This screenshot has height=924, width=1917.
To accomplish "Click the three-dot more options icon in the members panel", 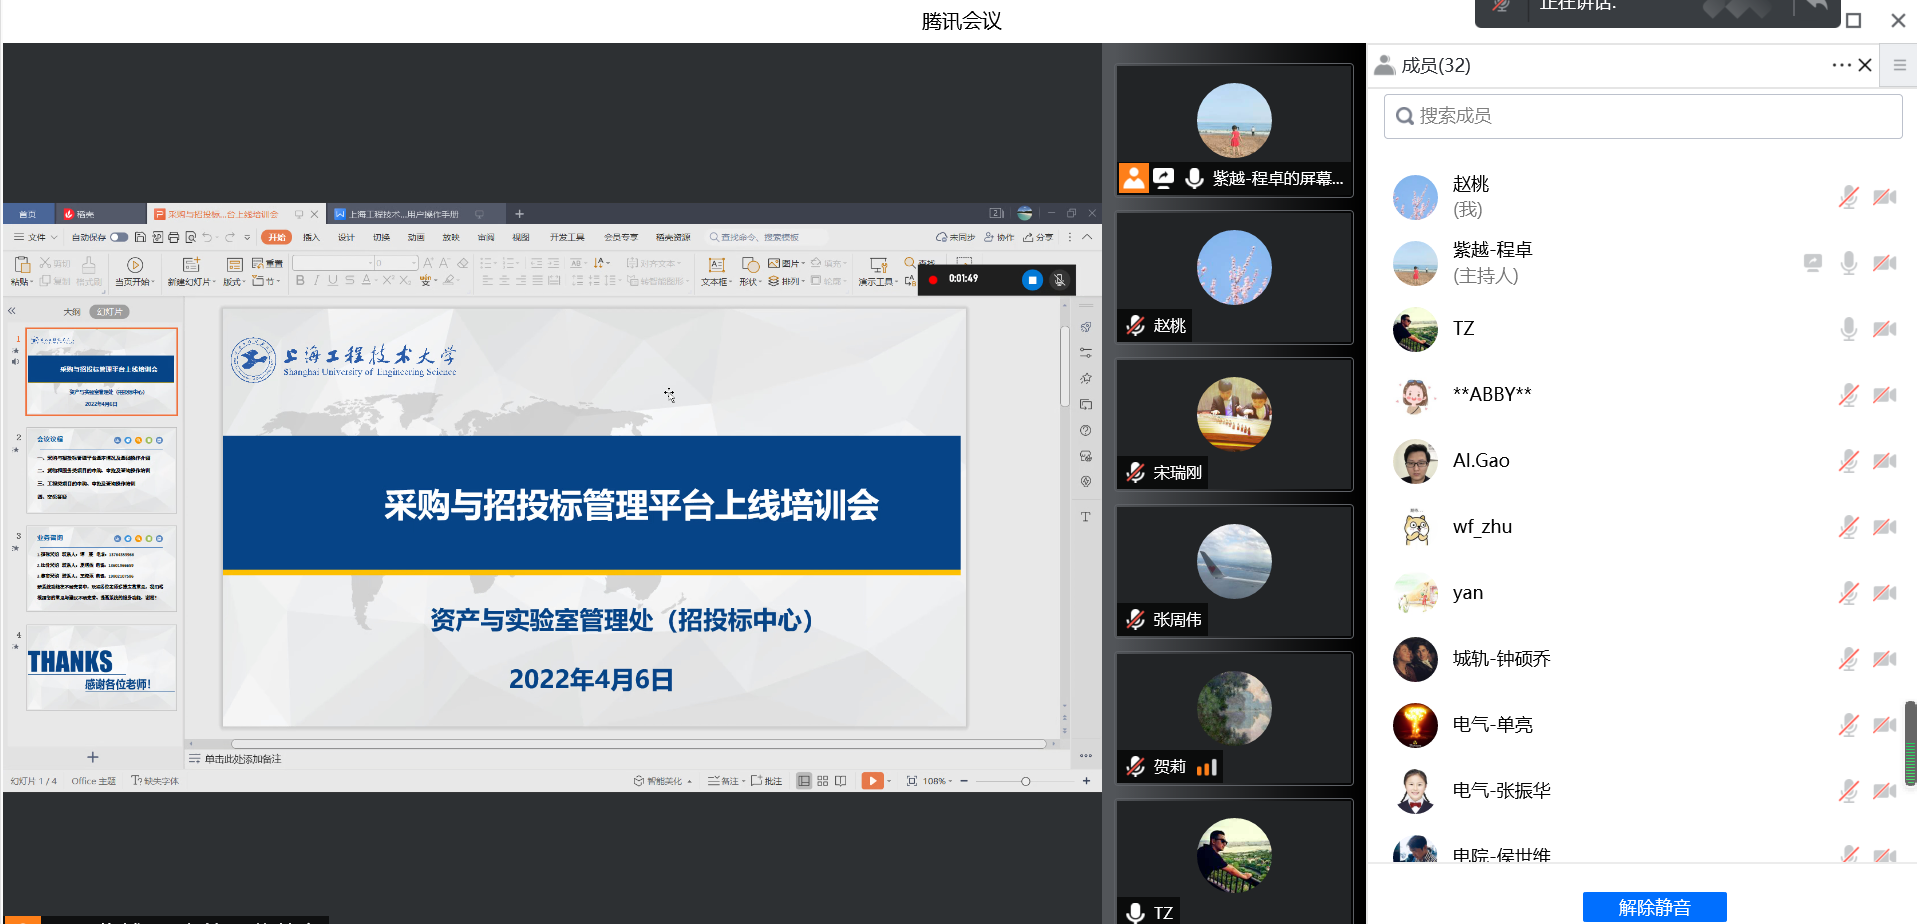I will pyautogui.click(x=1841, y=65).
